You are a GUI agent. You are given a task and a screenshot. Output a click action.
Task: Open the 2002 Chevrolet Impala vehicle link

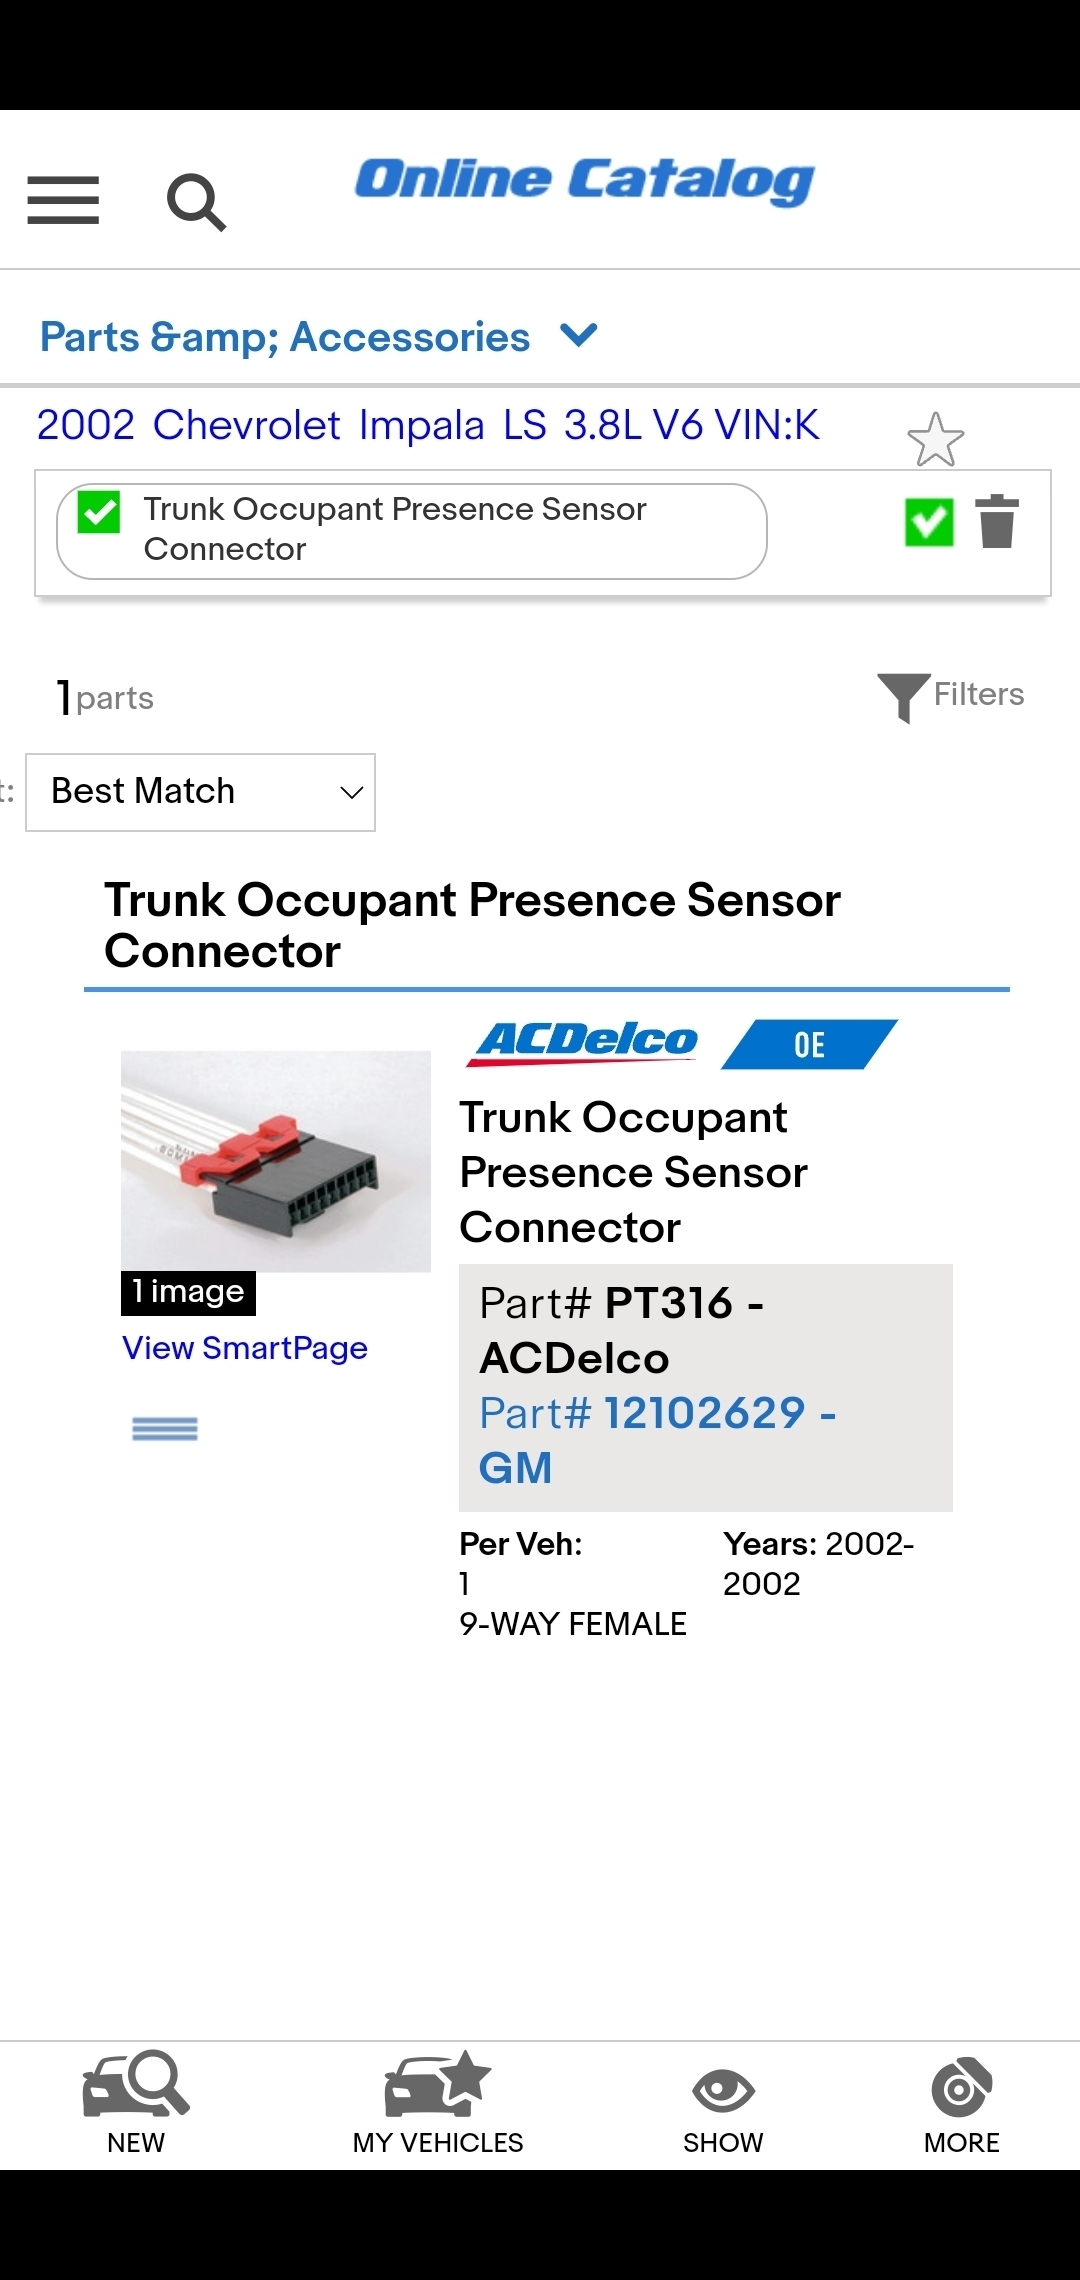[428, 425]
